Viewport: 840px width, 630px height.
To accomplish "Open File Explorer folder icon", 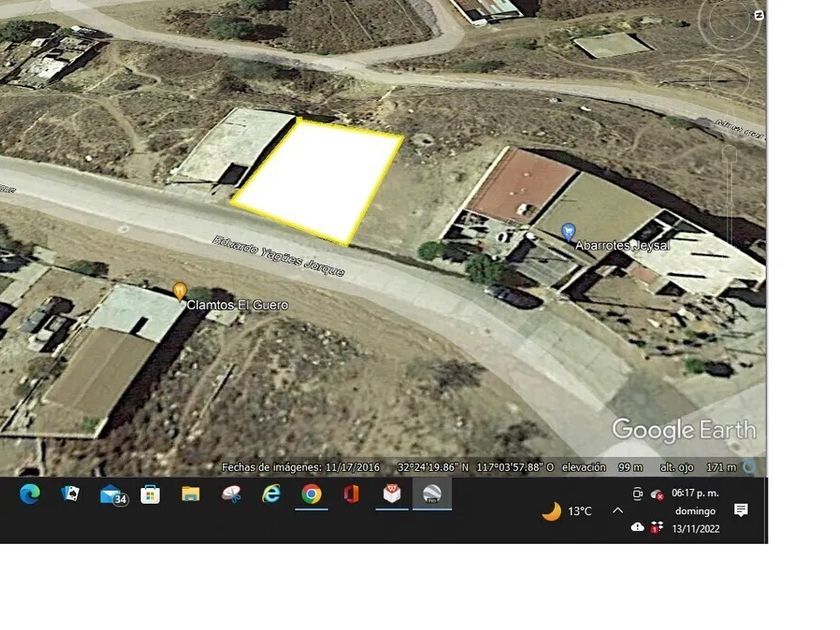I will click(190, 494).
